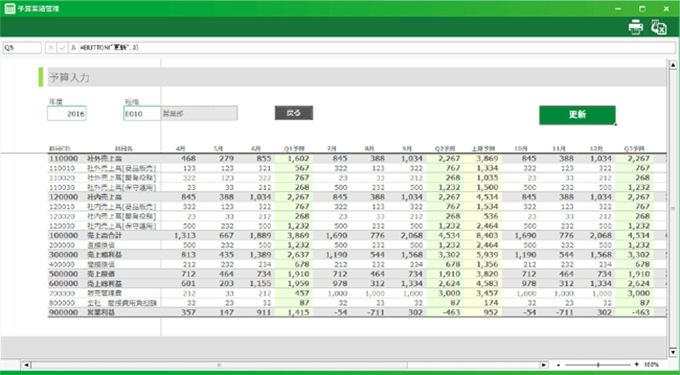Click the formula bar confirm checkmark icon

[62, 48]
